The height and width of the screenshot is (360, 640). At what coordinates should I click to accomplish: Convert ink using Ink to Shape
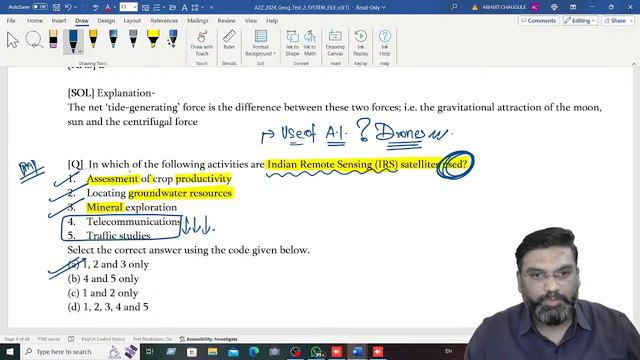(x=292, y=43)
